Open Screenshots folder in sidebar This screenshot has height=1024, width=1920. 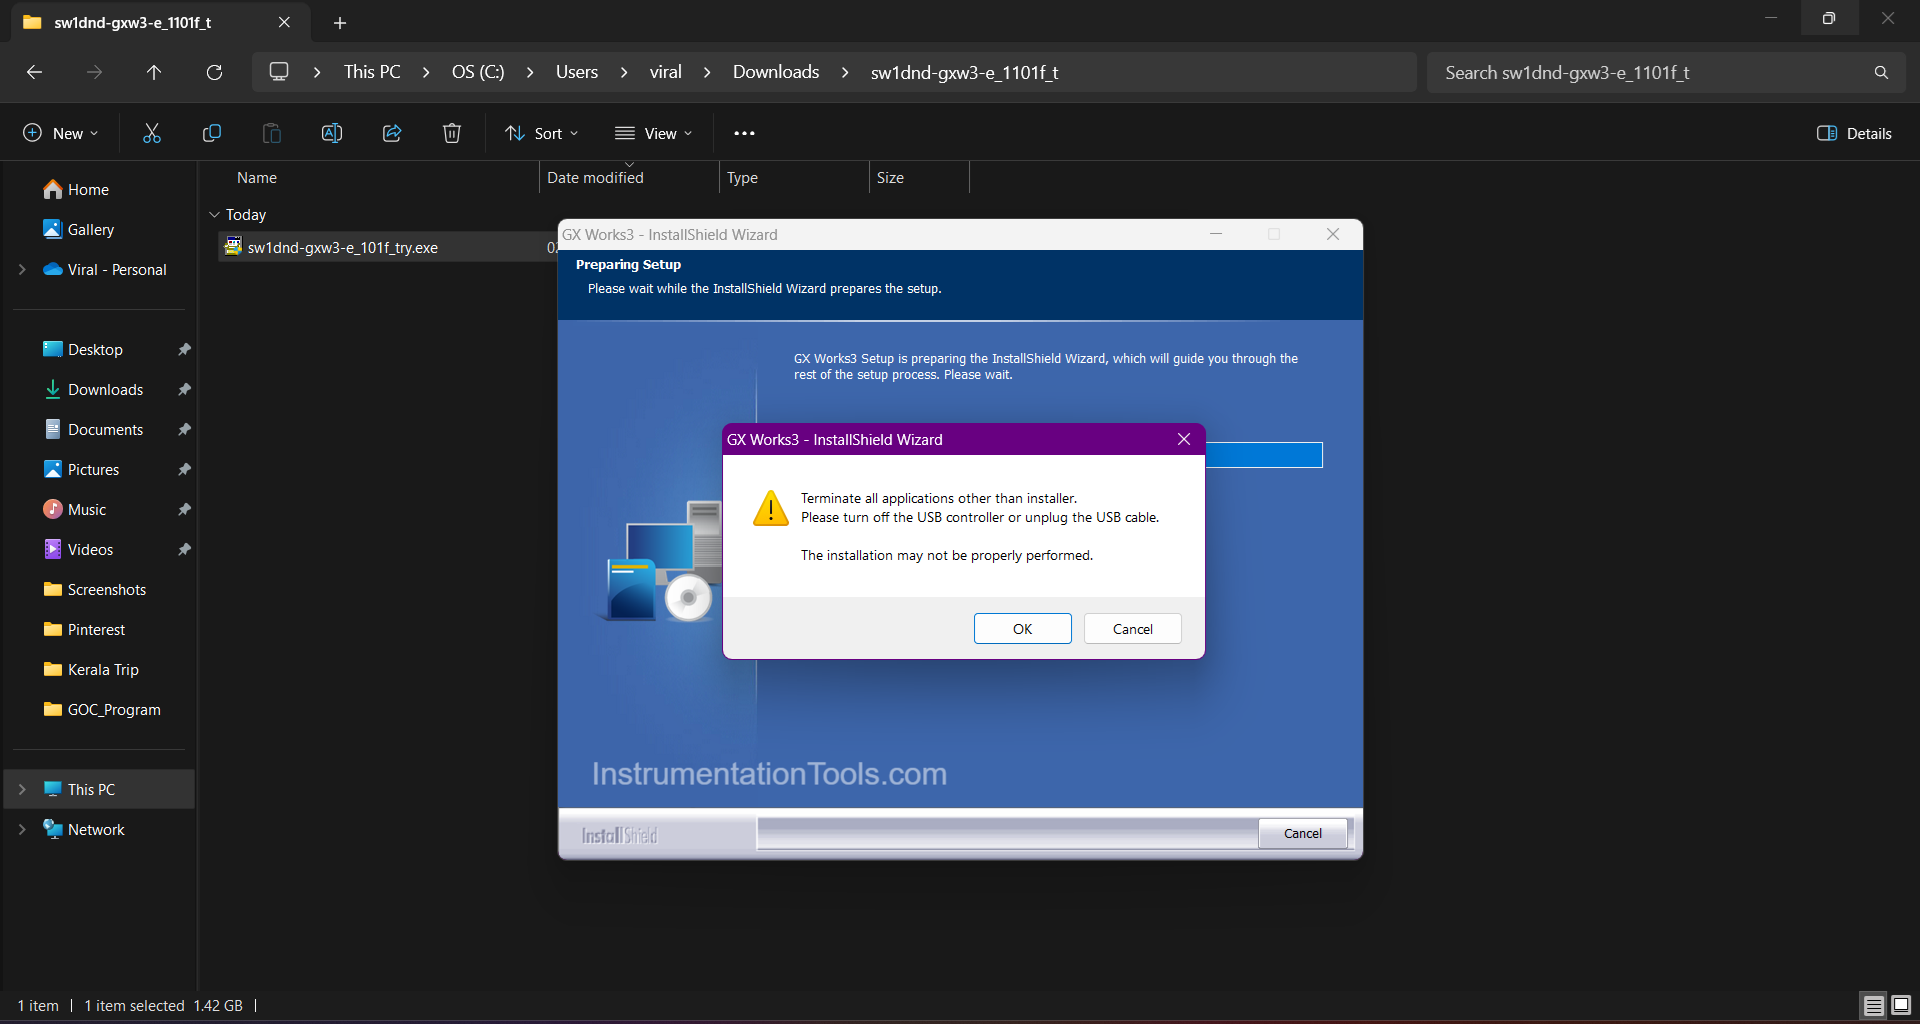click(x=95, y=589)
